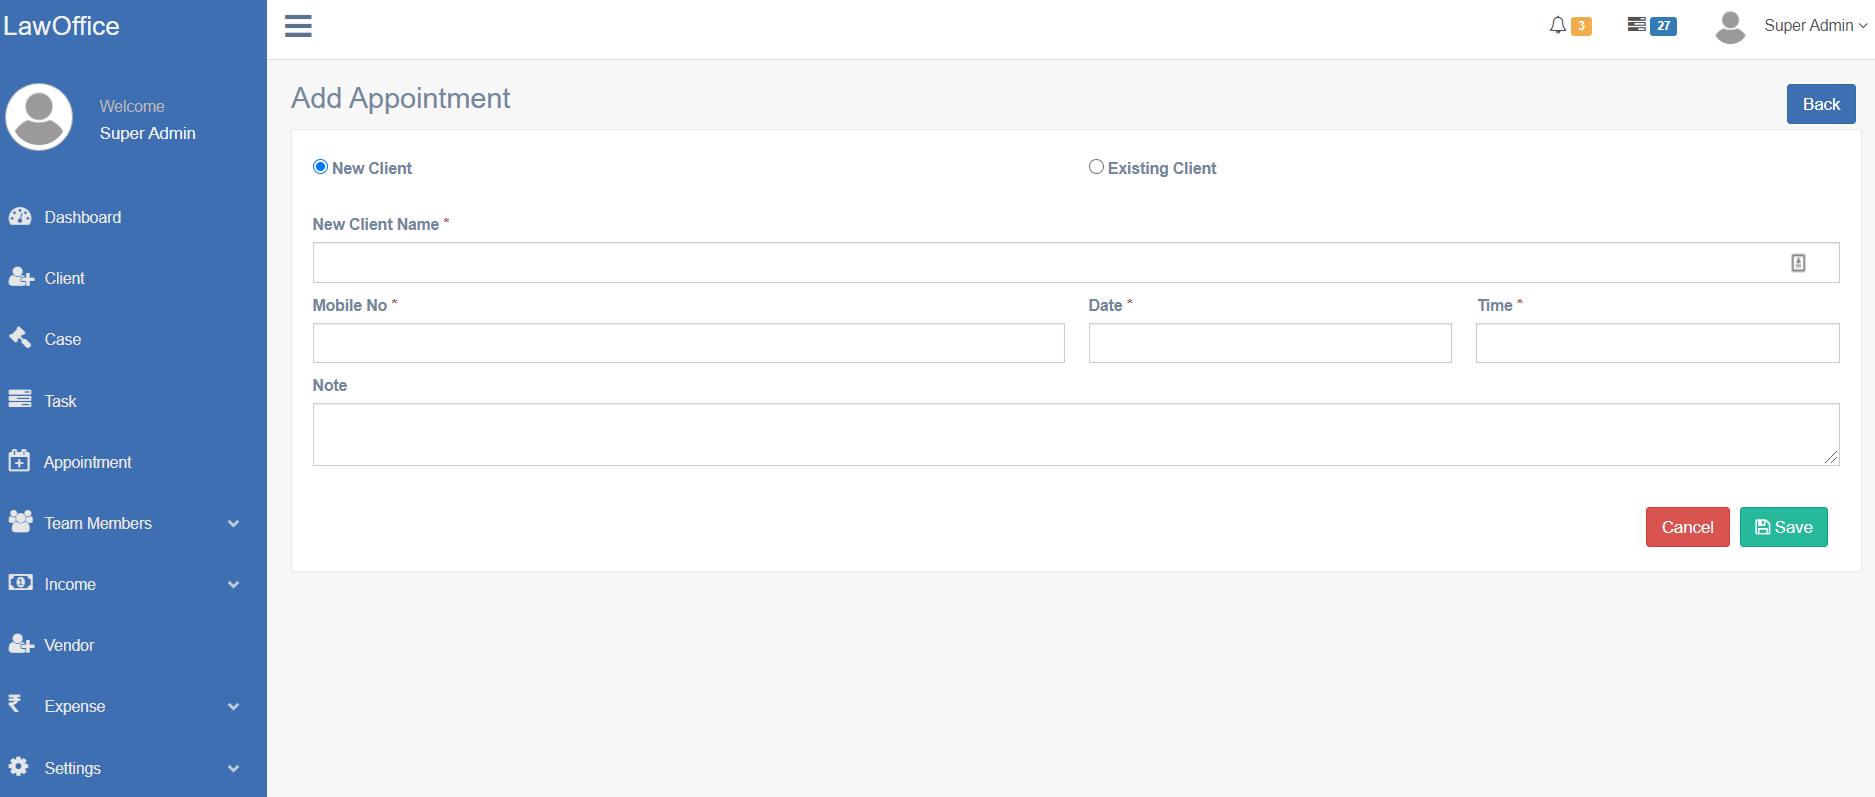The image size is (1875, 797).
Task: Focus the Mobile No input field
Action: coord(688,343)
